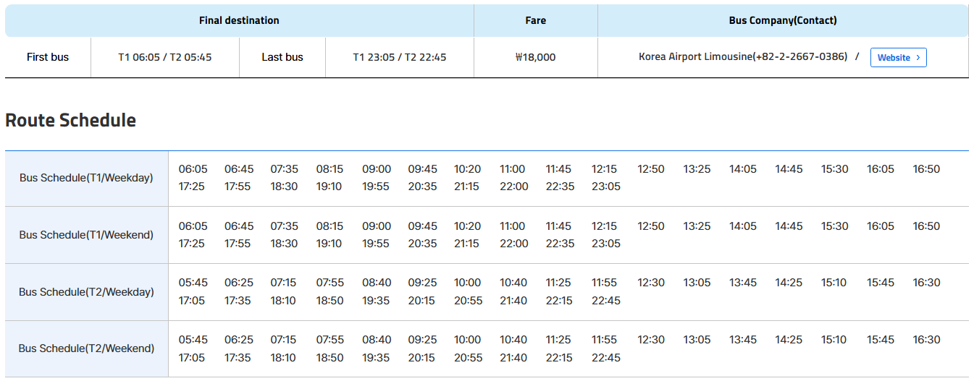Click 23:05 departure in T1/Weekend row
The image size is (974, 381).
(606, 244)
